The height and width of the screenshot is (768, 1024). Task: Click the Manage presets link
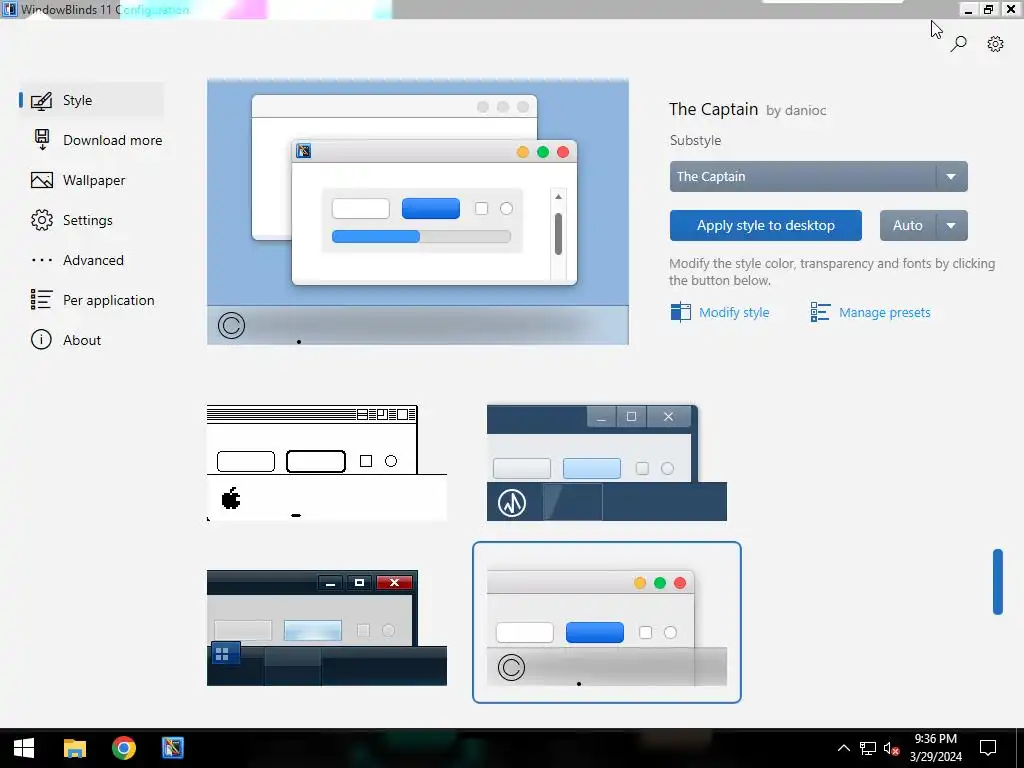pos(884,312)
